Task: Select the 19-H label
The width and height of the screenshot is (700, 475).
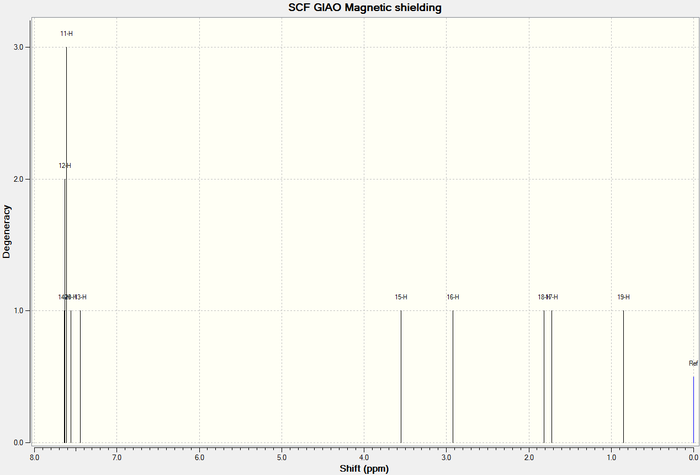Action: pos(623,297)
